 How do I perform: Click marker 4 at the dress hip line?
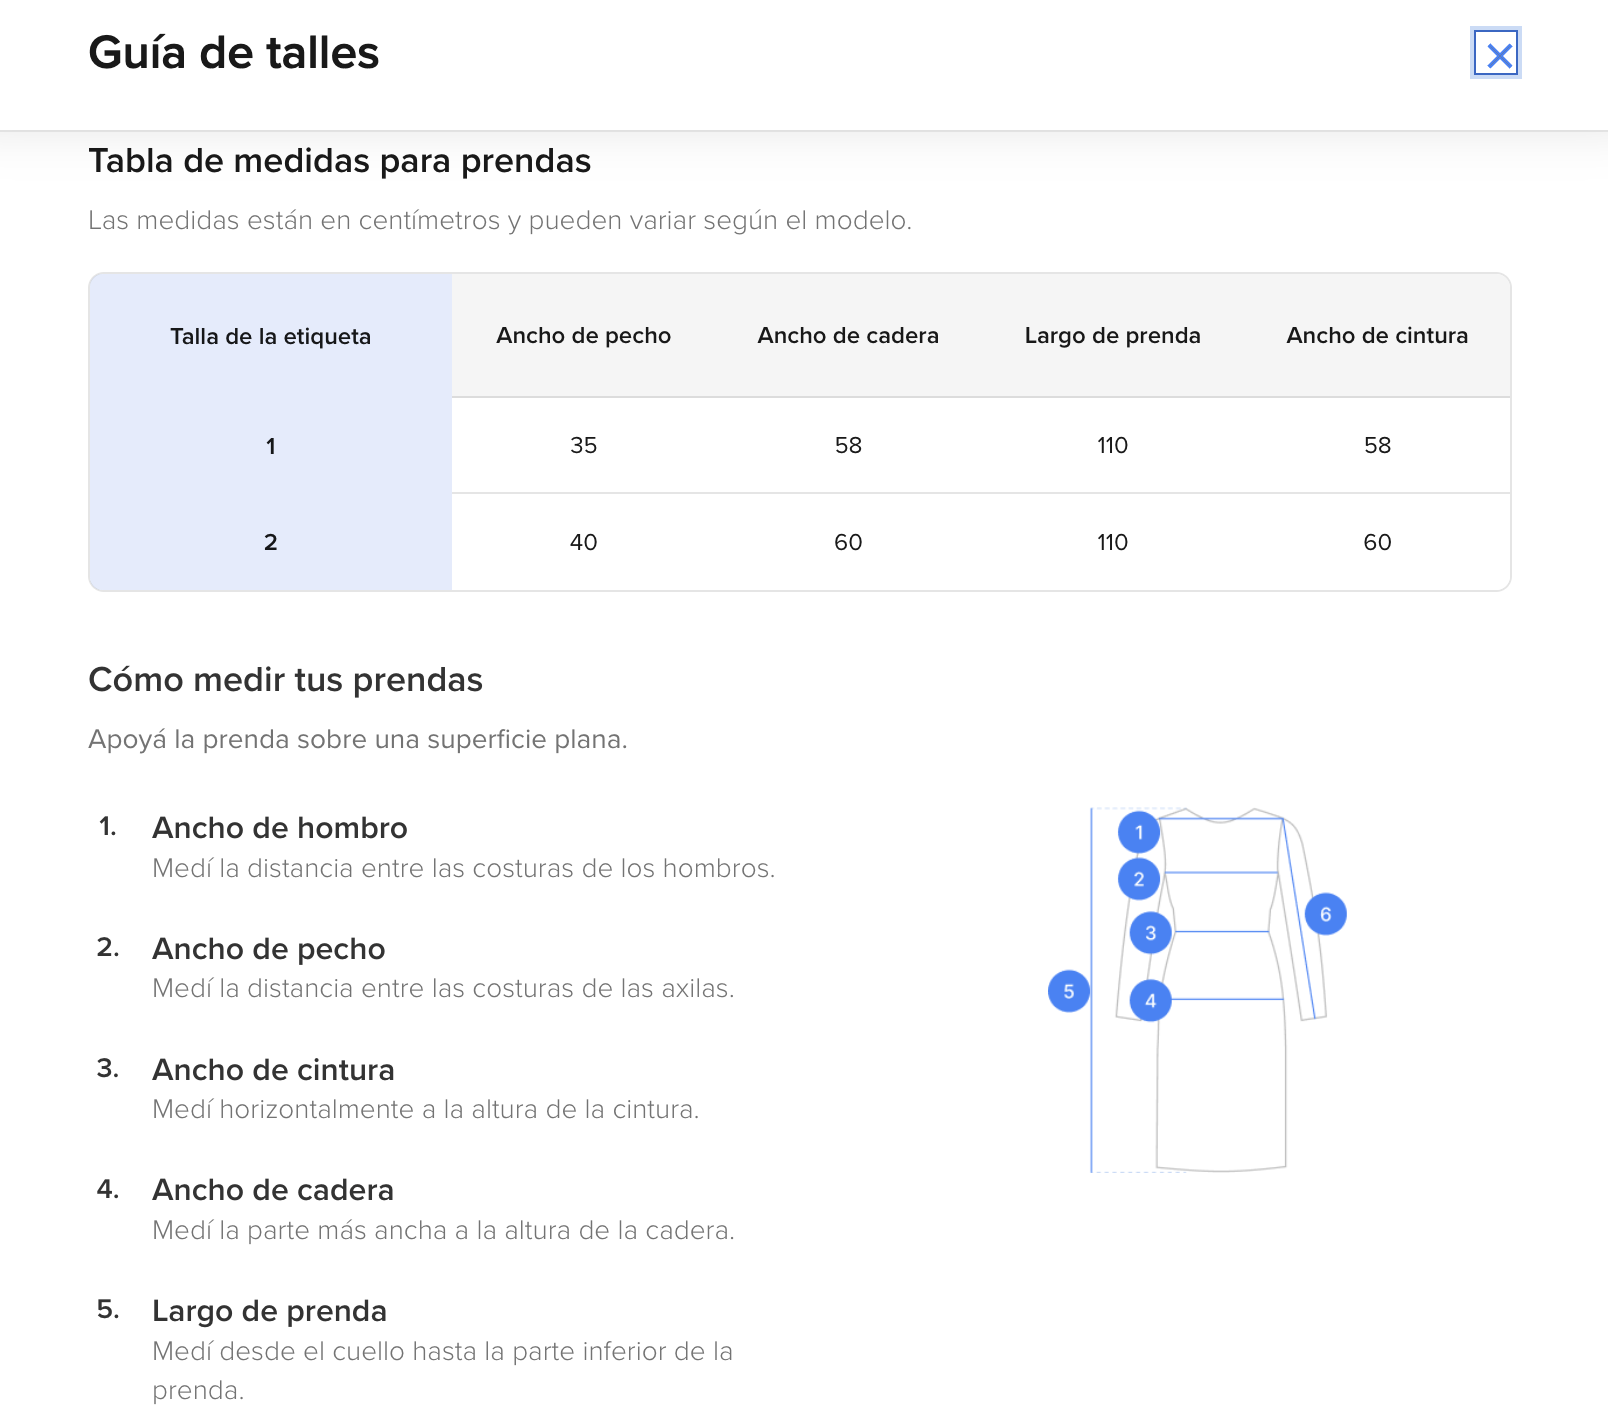pos(1151,1001)
